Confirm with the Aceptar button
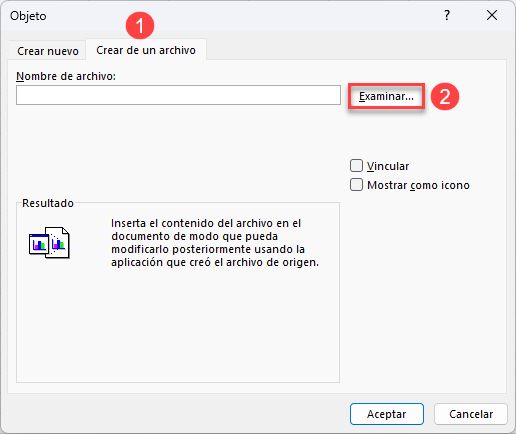 [x=387, y=414]
